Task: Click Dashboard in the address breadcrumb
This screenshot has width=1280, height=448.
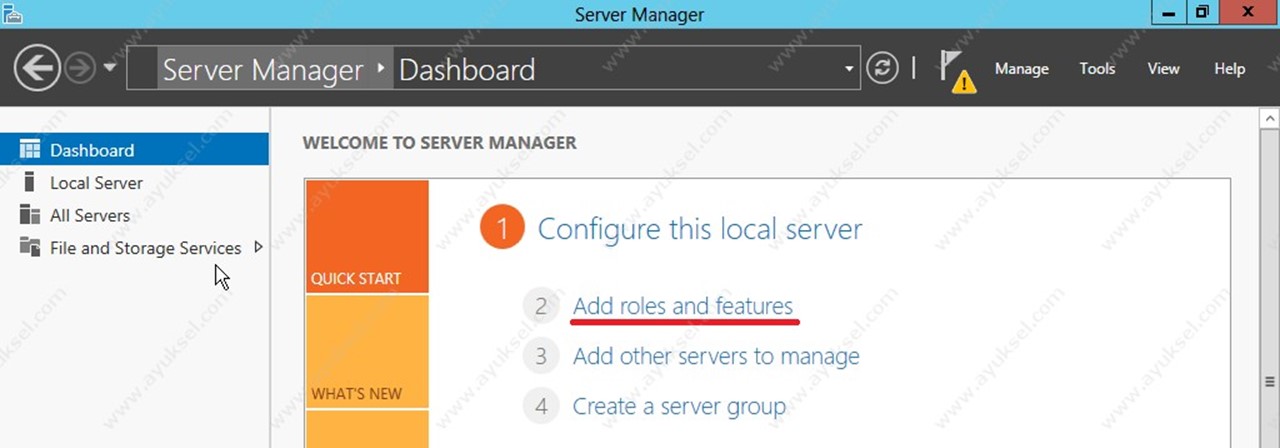Action: tap(467, 70)
